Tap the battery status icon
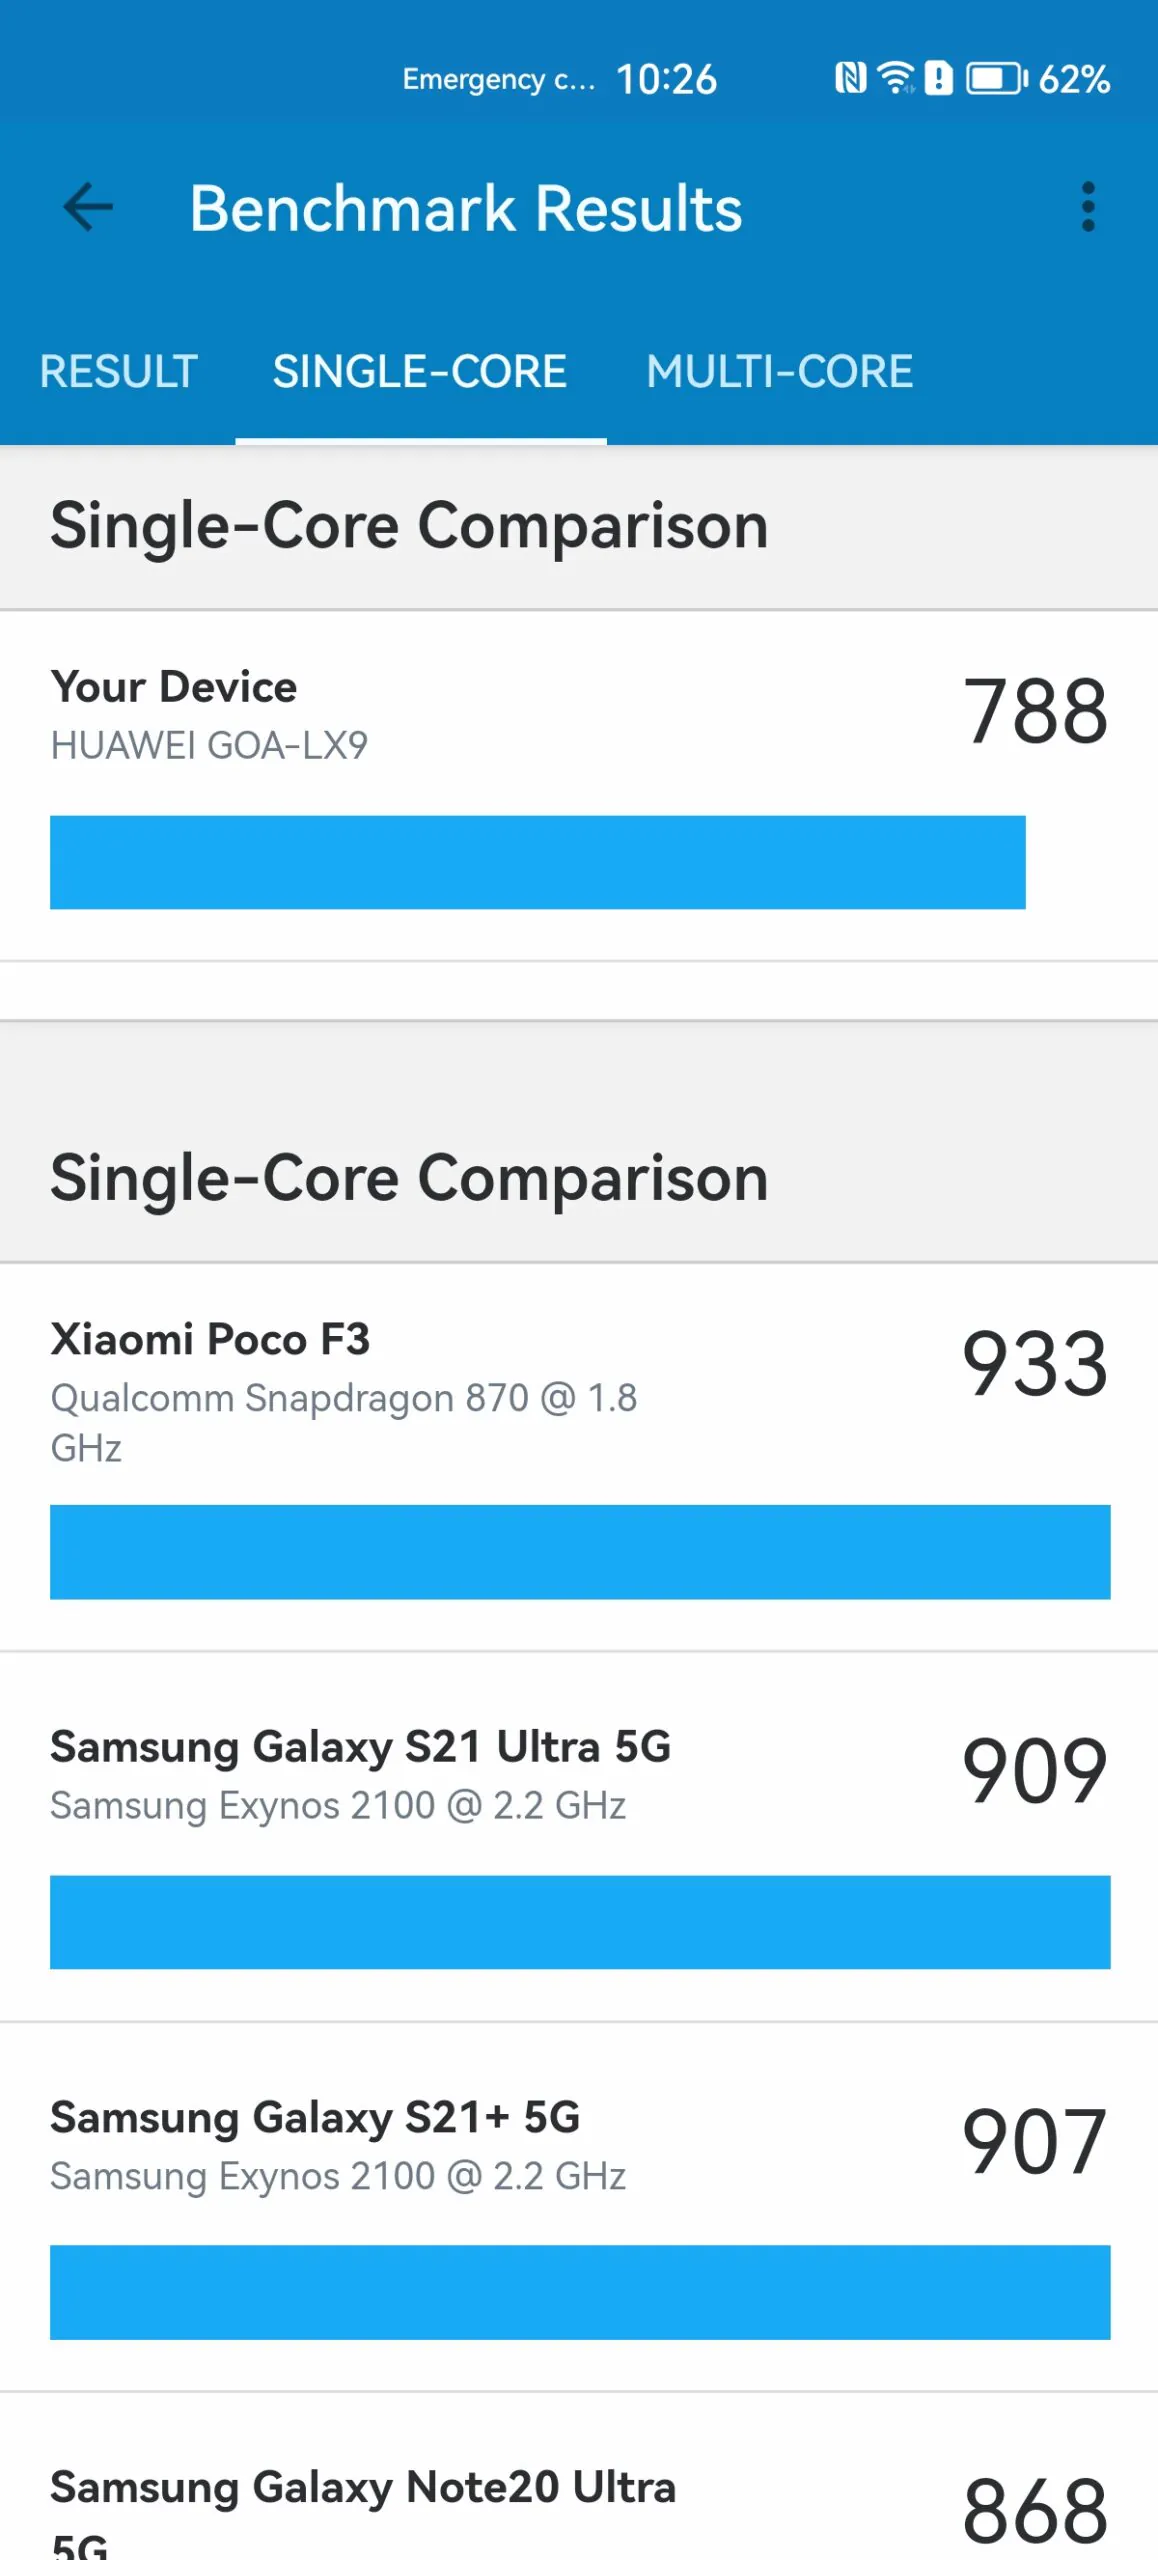Viewport: 1158px width, 2560px height. tap(996, 78)
